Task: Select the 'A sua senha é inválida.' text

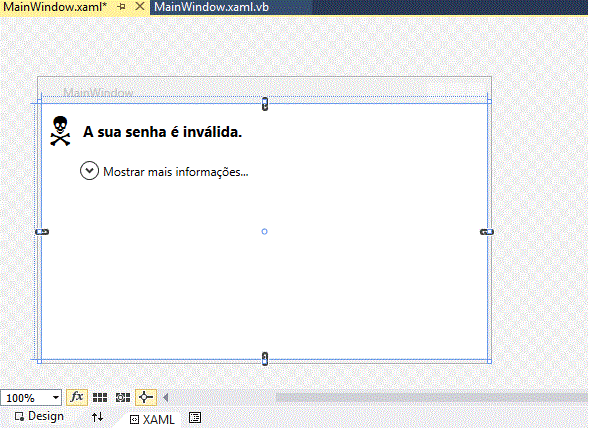Action: [x=162, y=132]
